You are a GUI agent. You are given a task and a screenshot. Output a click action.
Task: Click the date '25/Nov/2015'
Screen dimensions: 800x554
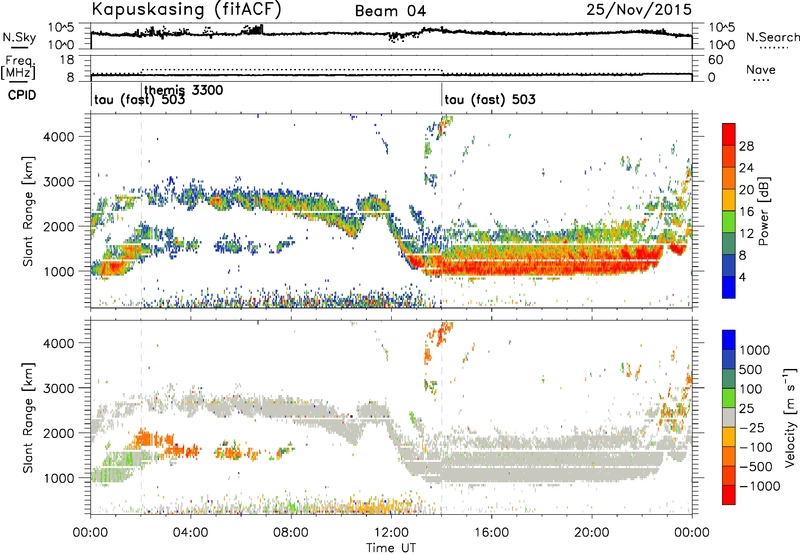pyautogui.click(x=639, y=10)
